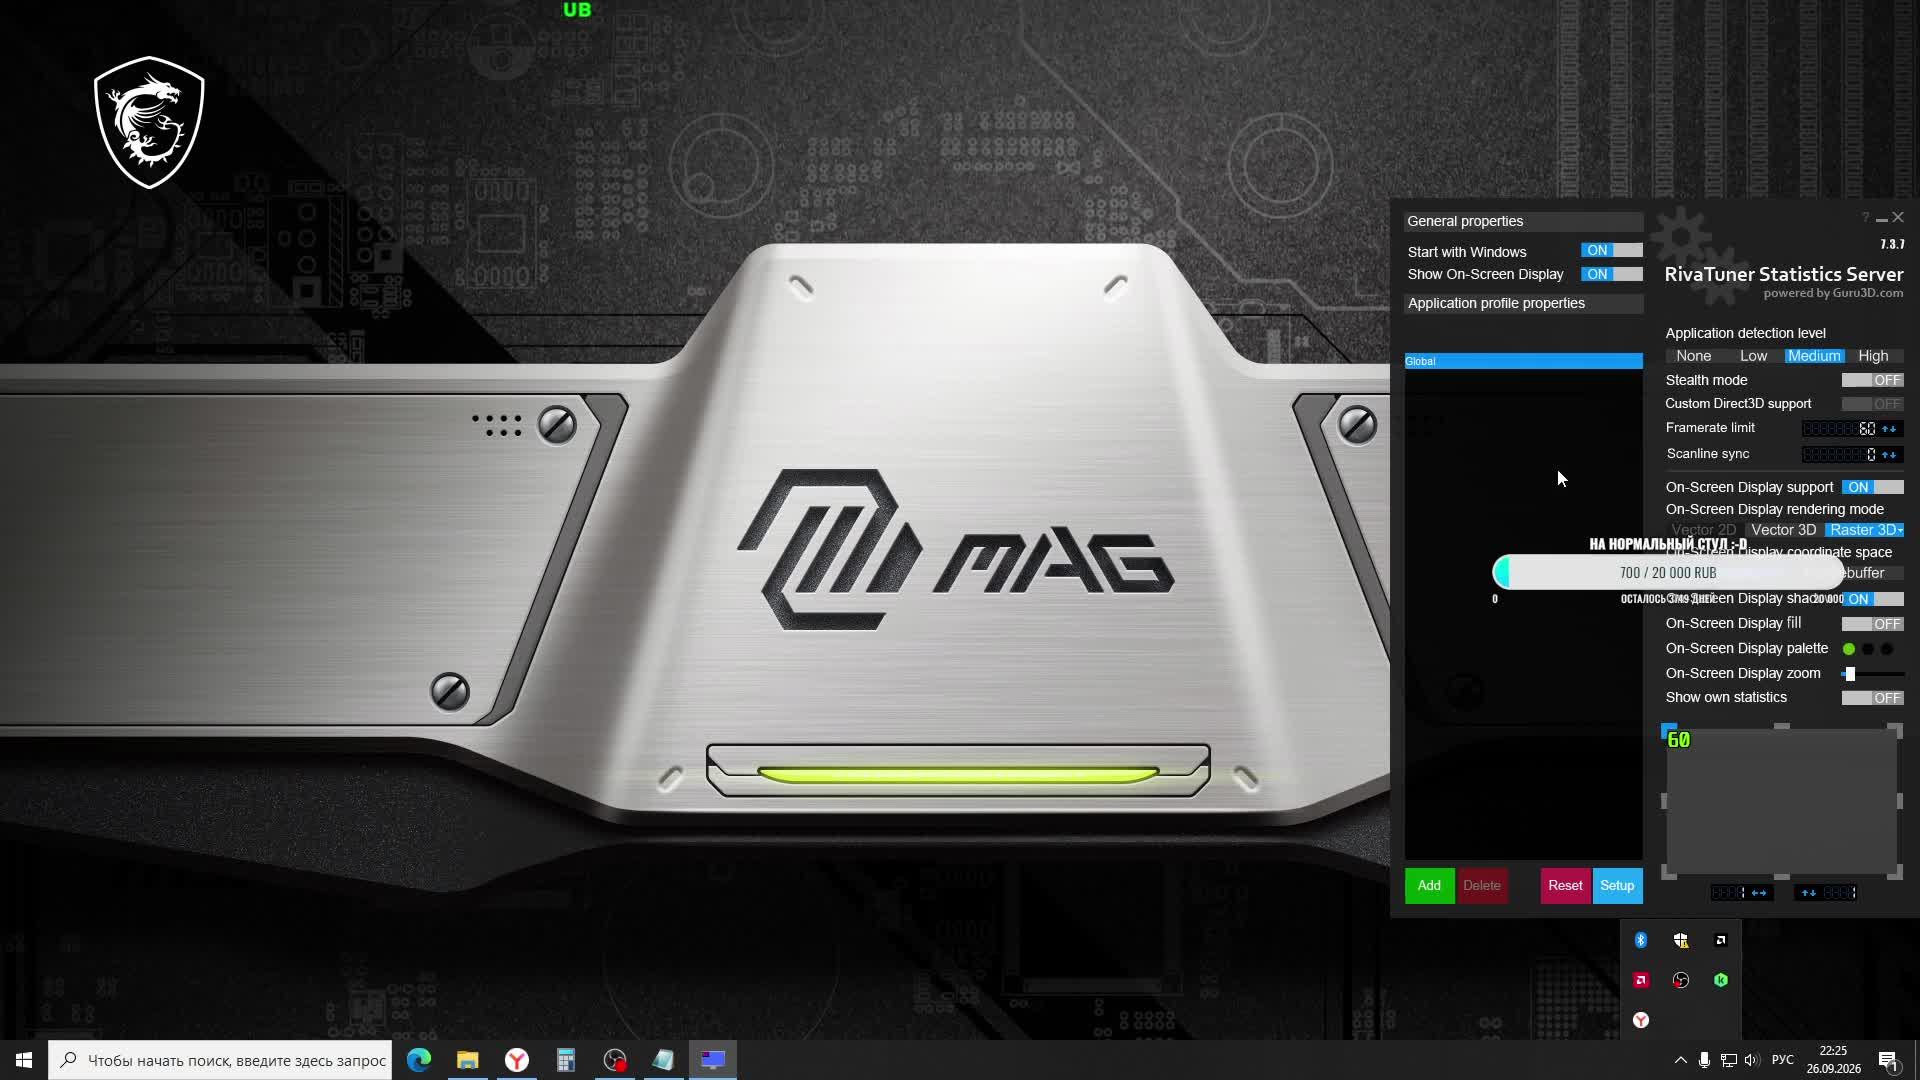Image resolution: width=1920 pixels, height=1080 pixels.
Task: Click the RivaTuner taskbar icon
Action: coord(713,1060)
